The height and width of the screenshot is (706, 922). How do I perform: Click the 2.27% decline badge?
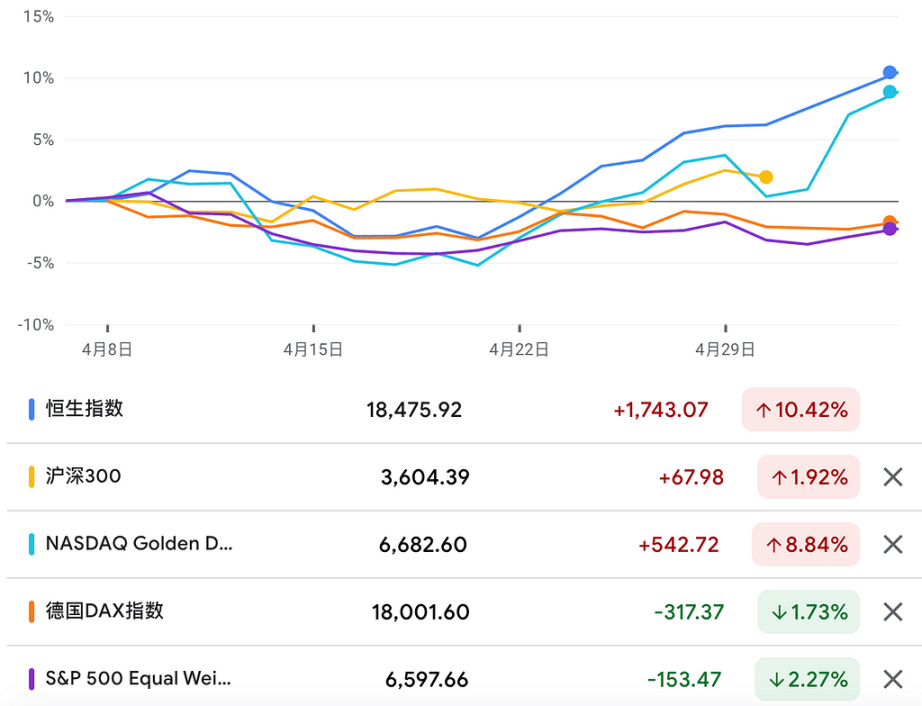tap(807, 680)
